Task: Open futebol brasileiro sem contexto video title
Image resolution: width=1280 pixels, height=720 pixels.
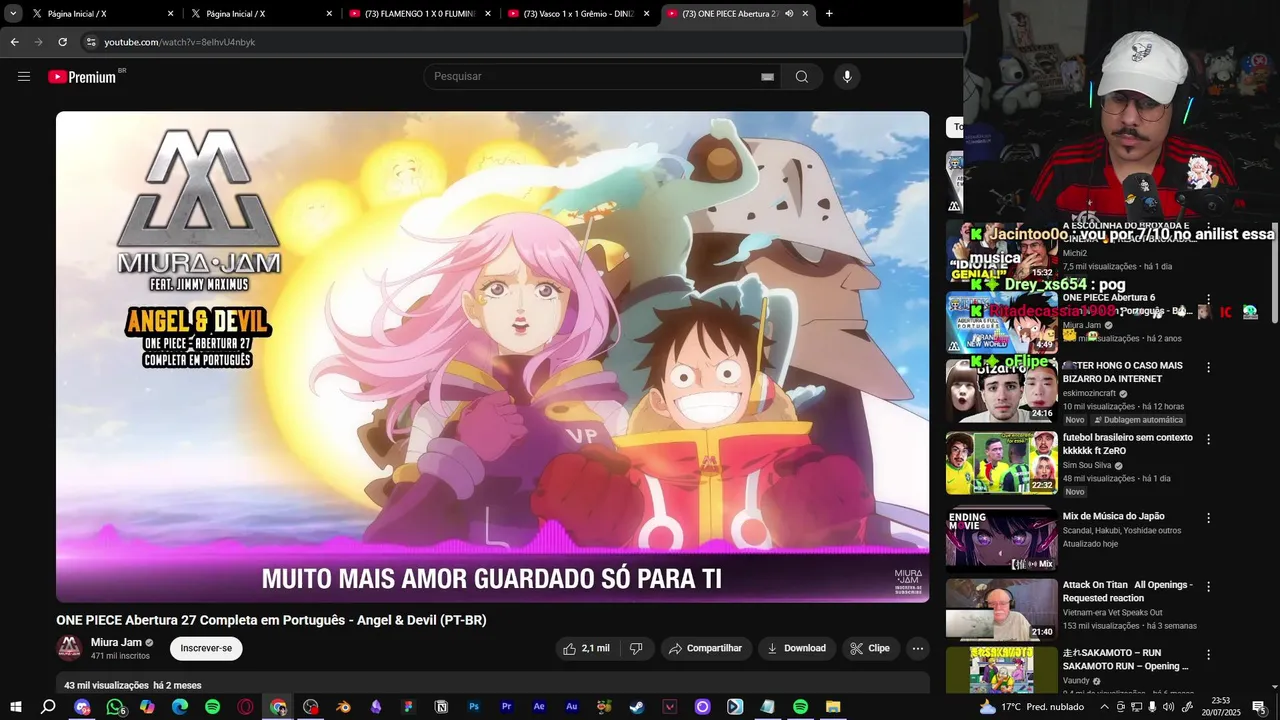Action: 1127,444
